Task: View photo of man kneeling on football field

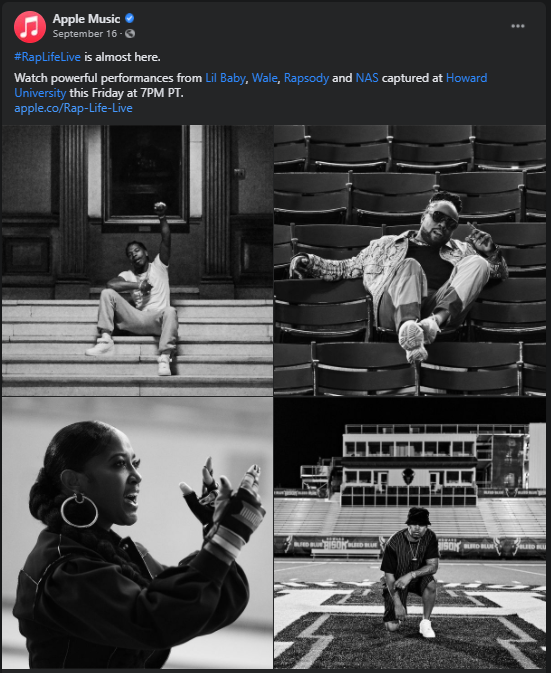Action: tap(410, 533)
